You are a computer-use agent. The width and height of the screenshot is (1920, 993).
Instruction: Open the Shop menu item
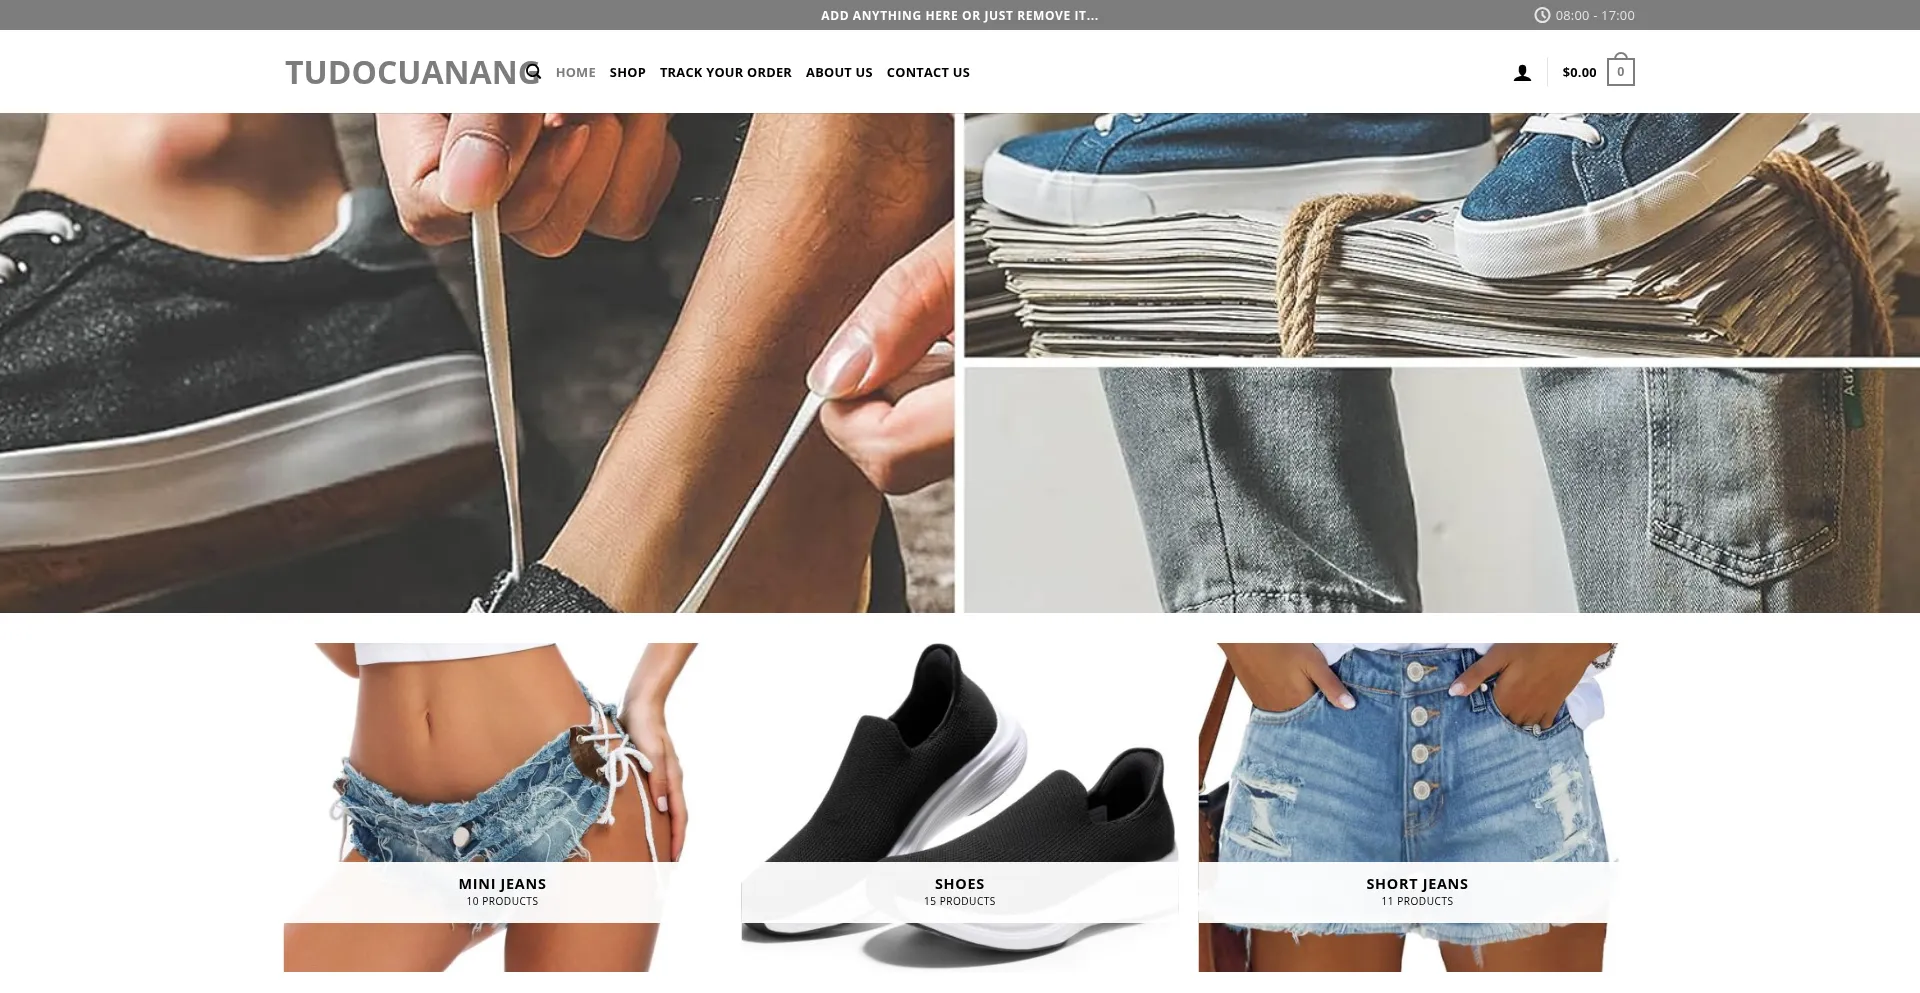[x=627, y=72]
